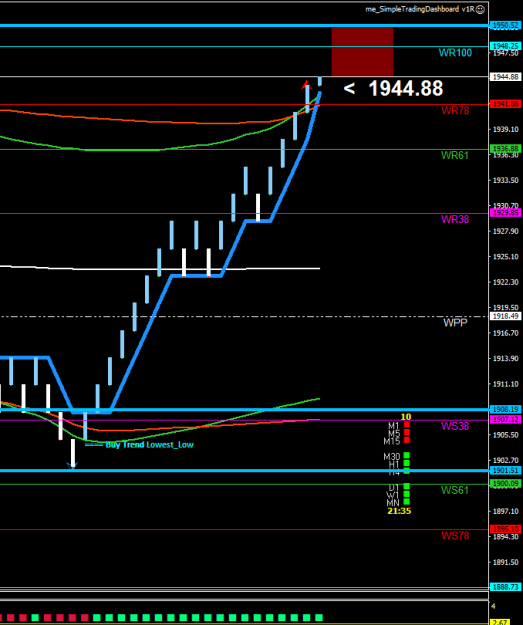Screen dimensions: 523x625
Task: Select the dark red rectangle zone
Action: point(362,51)
